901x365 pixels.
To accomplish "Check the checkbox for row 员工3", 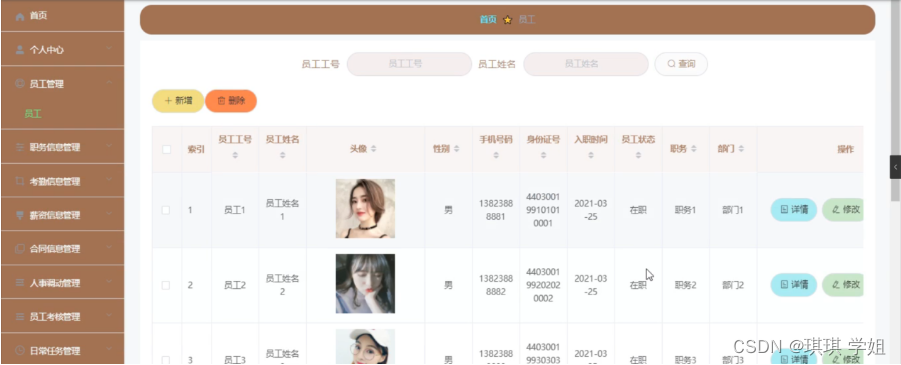I will (x=166, y=360).
